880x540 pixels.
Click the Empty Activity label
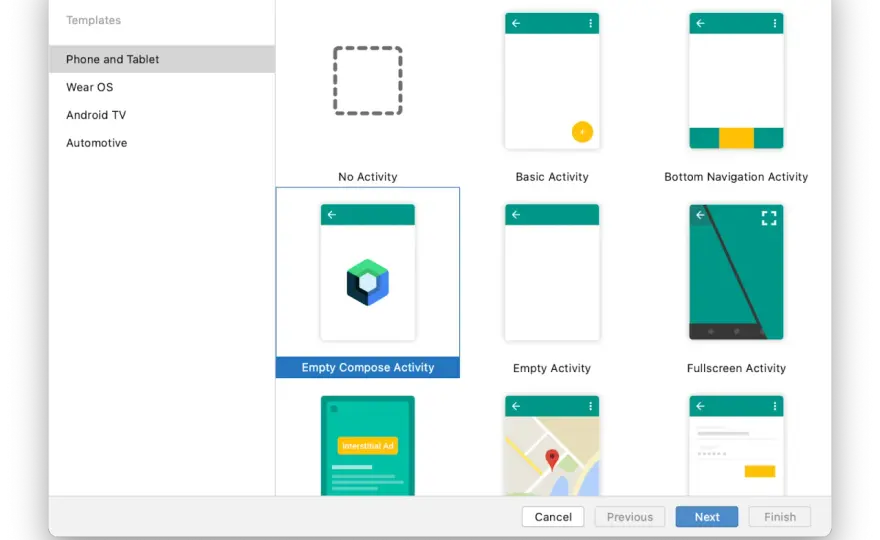click(552, 368)
